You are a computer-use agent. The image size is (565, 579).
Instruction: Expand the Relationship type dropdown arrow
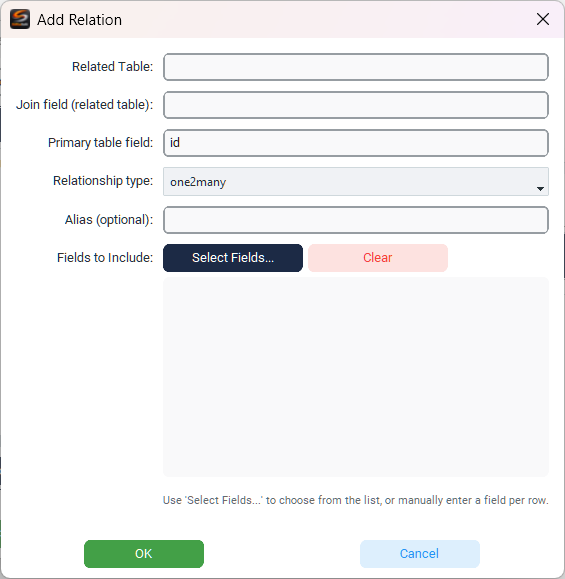[x=540, y=189]
